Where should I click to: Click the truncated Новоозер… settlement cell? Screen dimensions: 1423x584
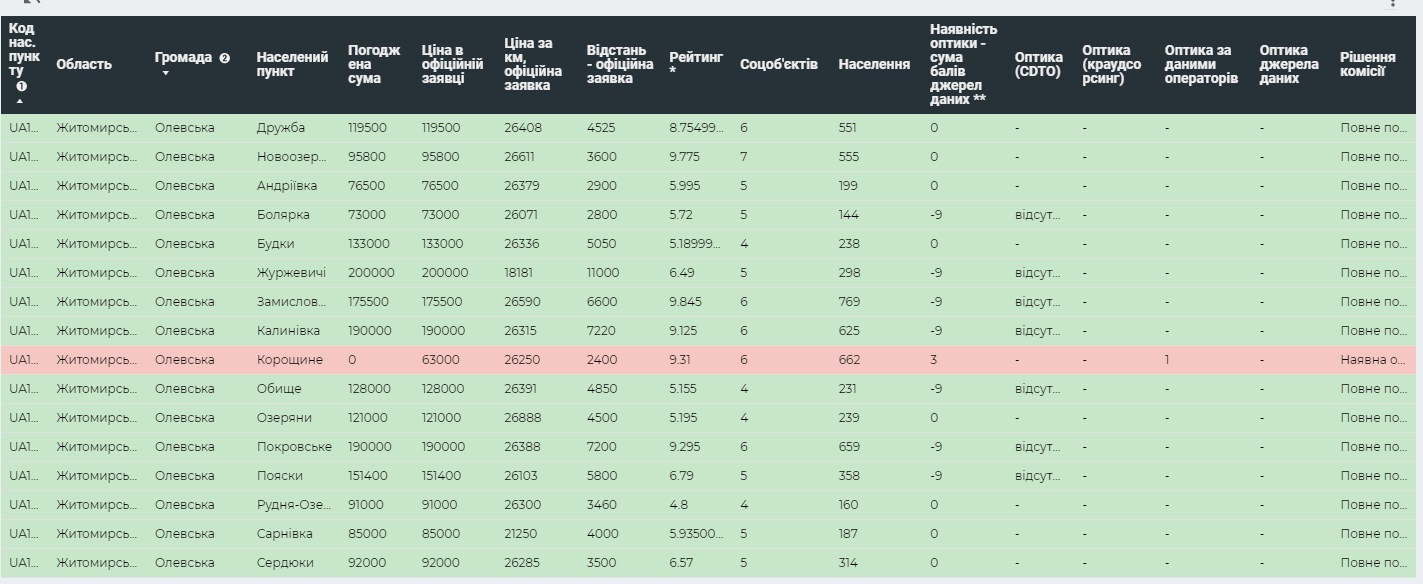pos(291,157)
